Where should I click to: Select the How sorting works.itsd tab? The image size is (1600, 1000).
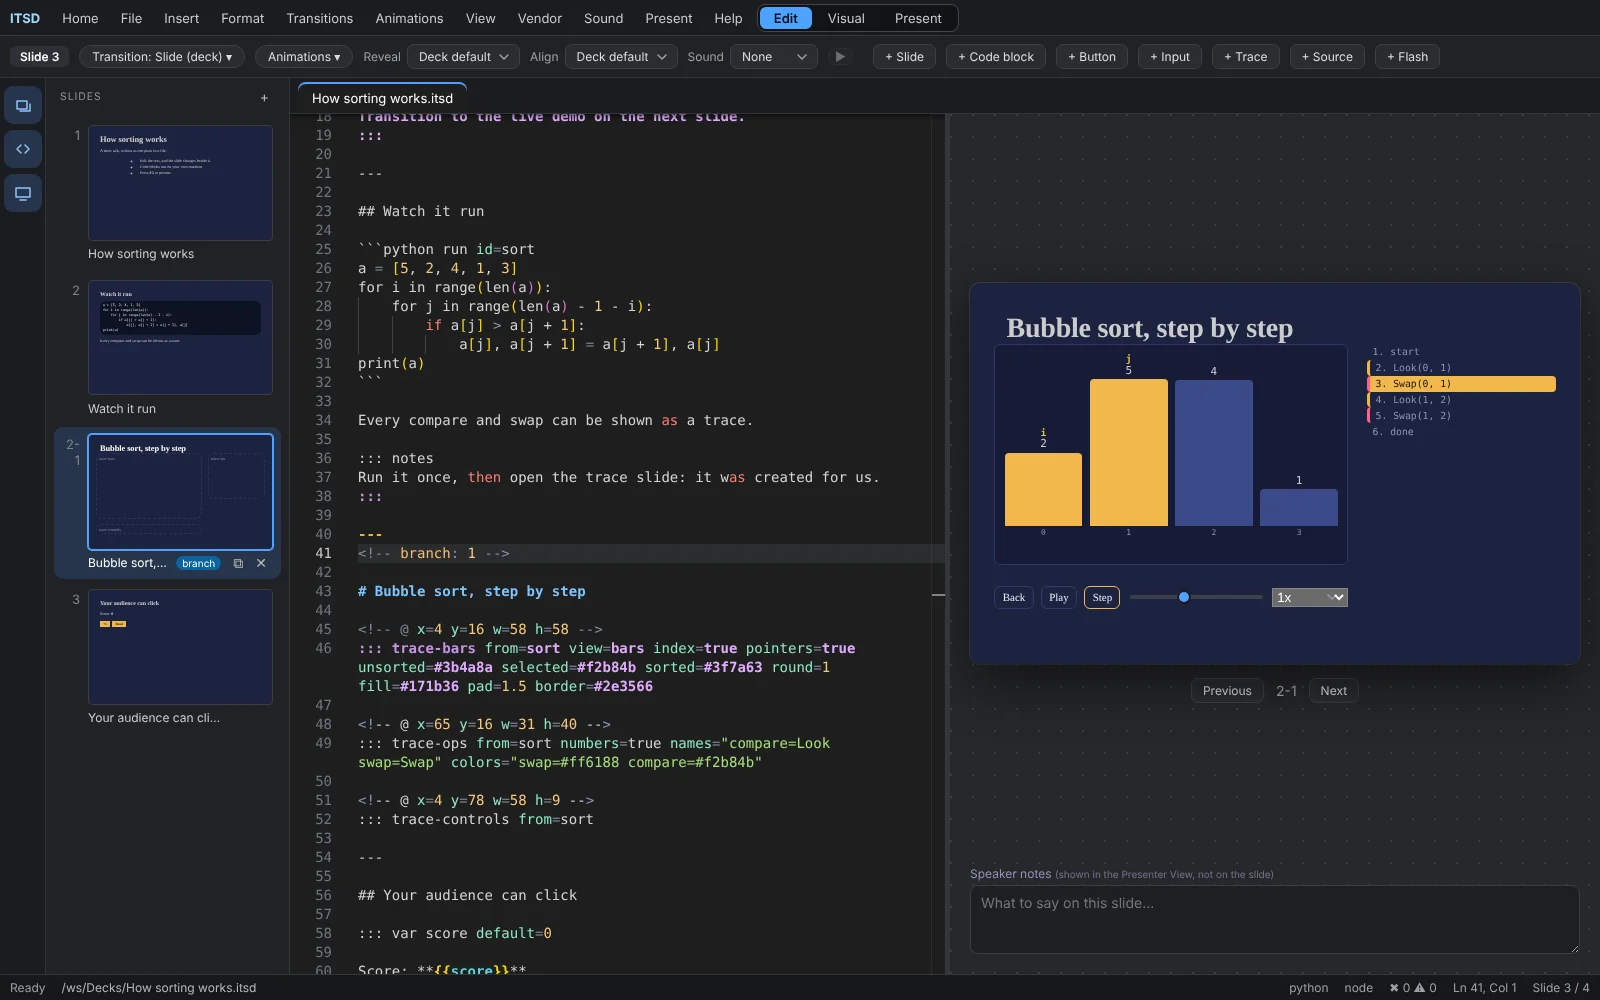tap(382, 98)
